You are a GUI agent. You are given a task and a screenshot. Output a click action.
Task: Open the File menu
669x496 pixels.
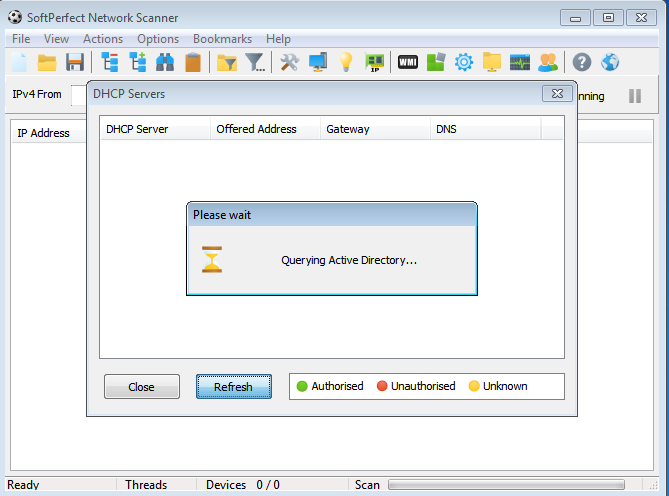pyautogui.click(x=21, y=39)
